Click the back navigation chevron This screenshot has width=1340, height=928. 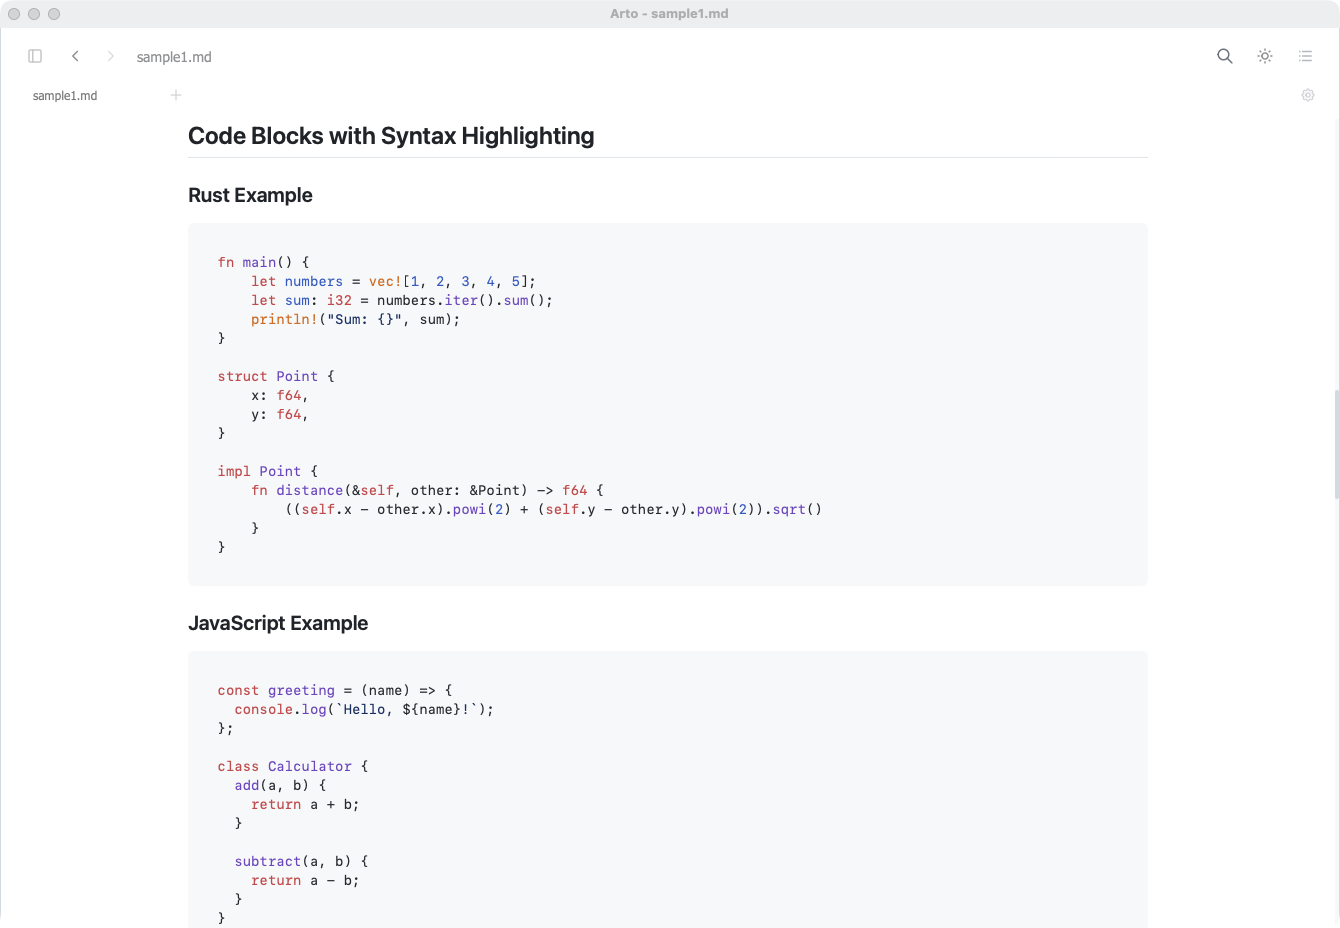(76, 56)
